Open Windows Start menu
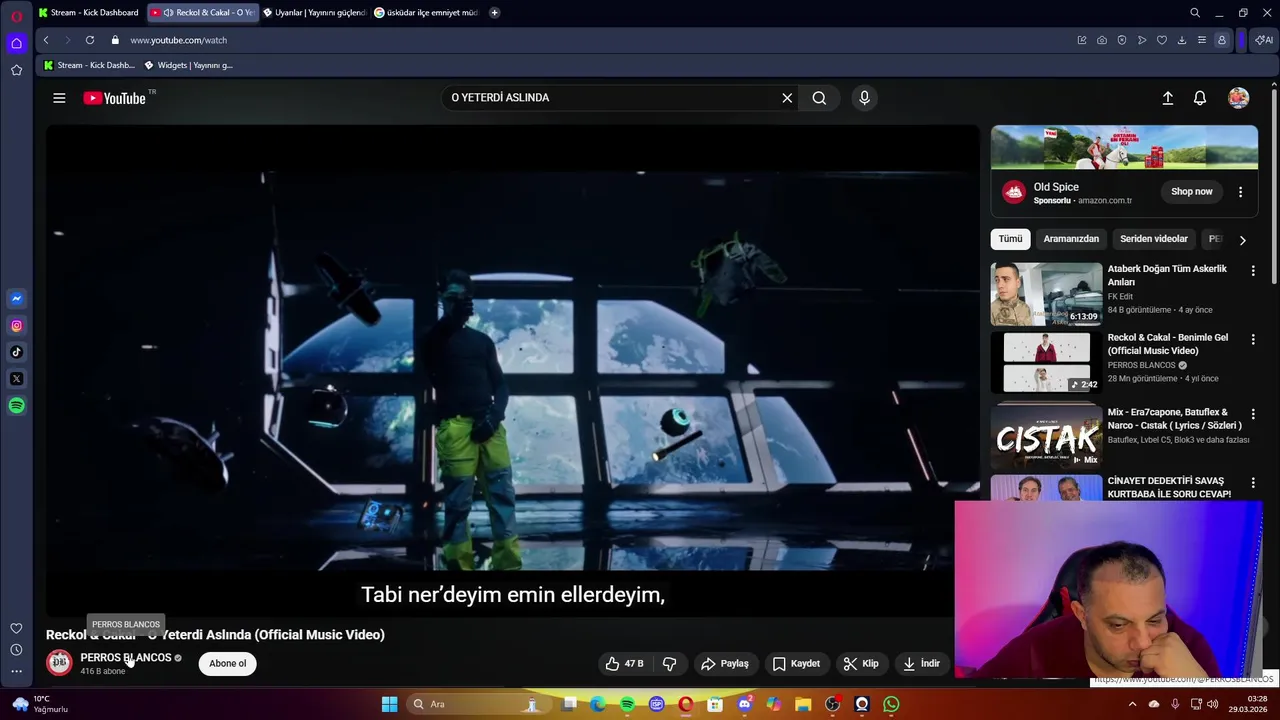Viewport: 1280px width, 720px height. [x=389, y=704]
